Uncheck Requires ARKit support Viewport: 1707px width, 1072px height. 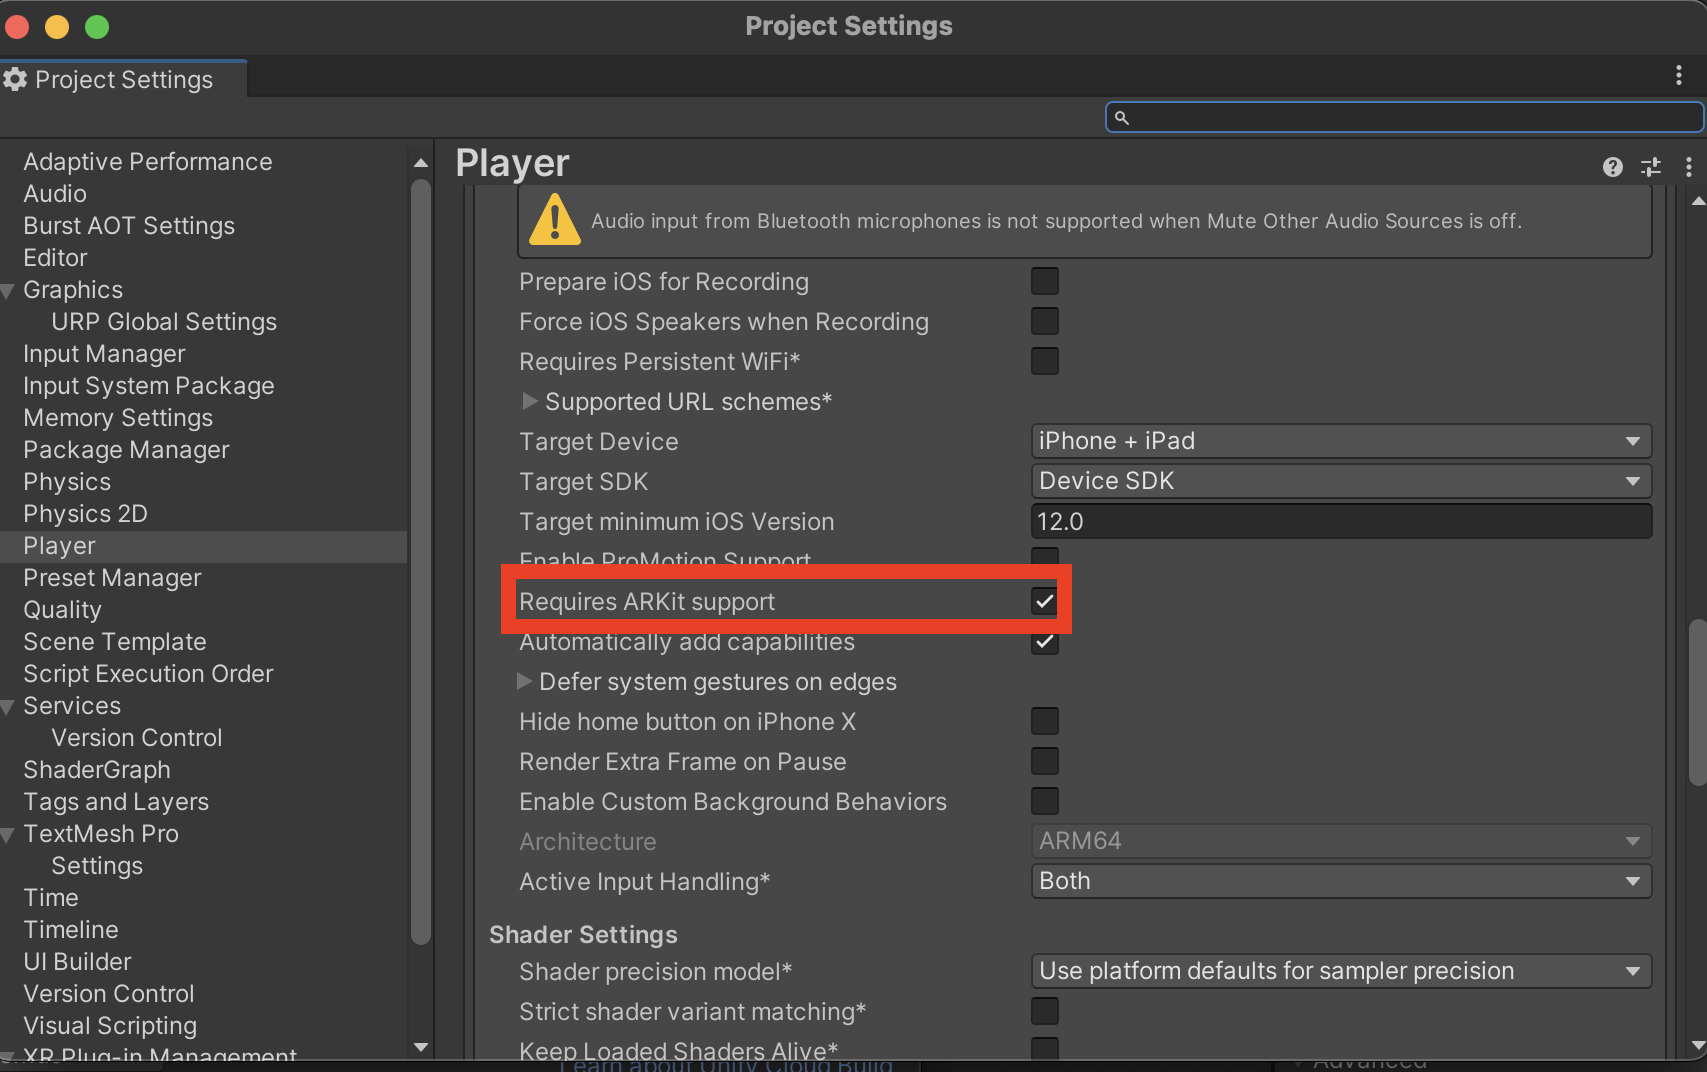[1045, 601]
